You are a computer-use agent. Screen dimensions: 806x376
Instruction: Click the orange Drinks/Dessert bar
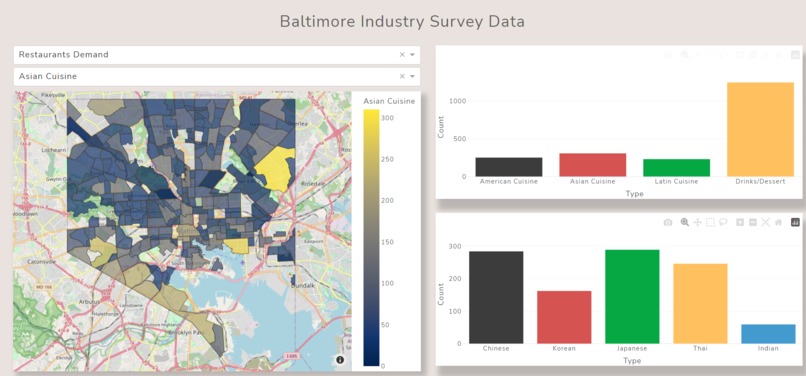click(x=760, y=130)
